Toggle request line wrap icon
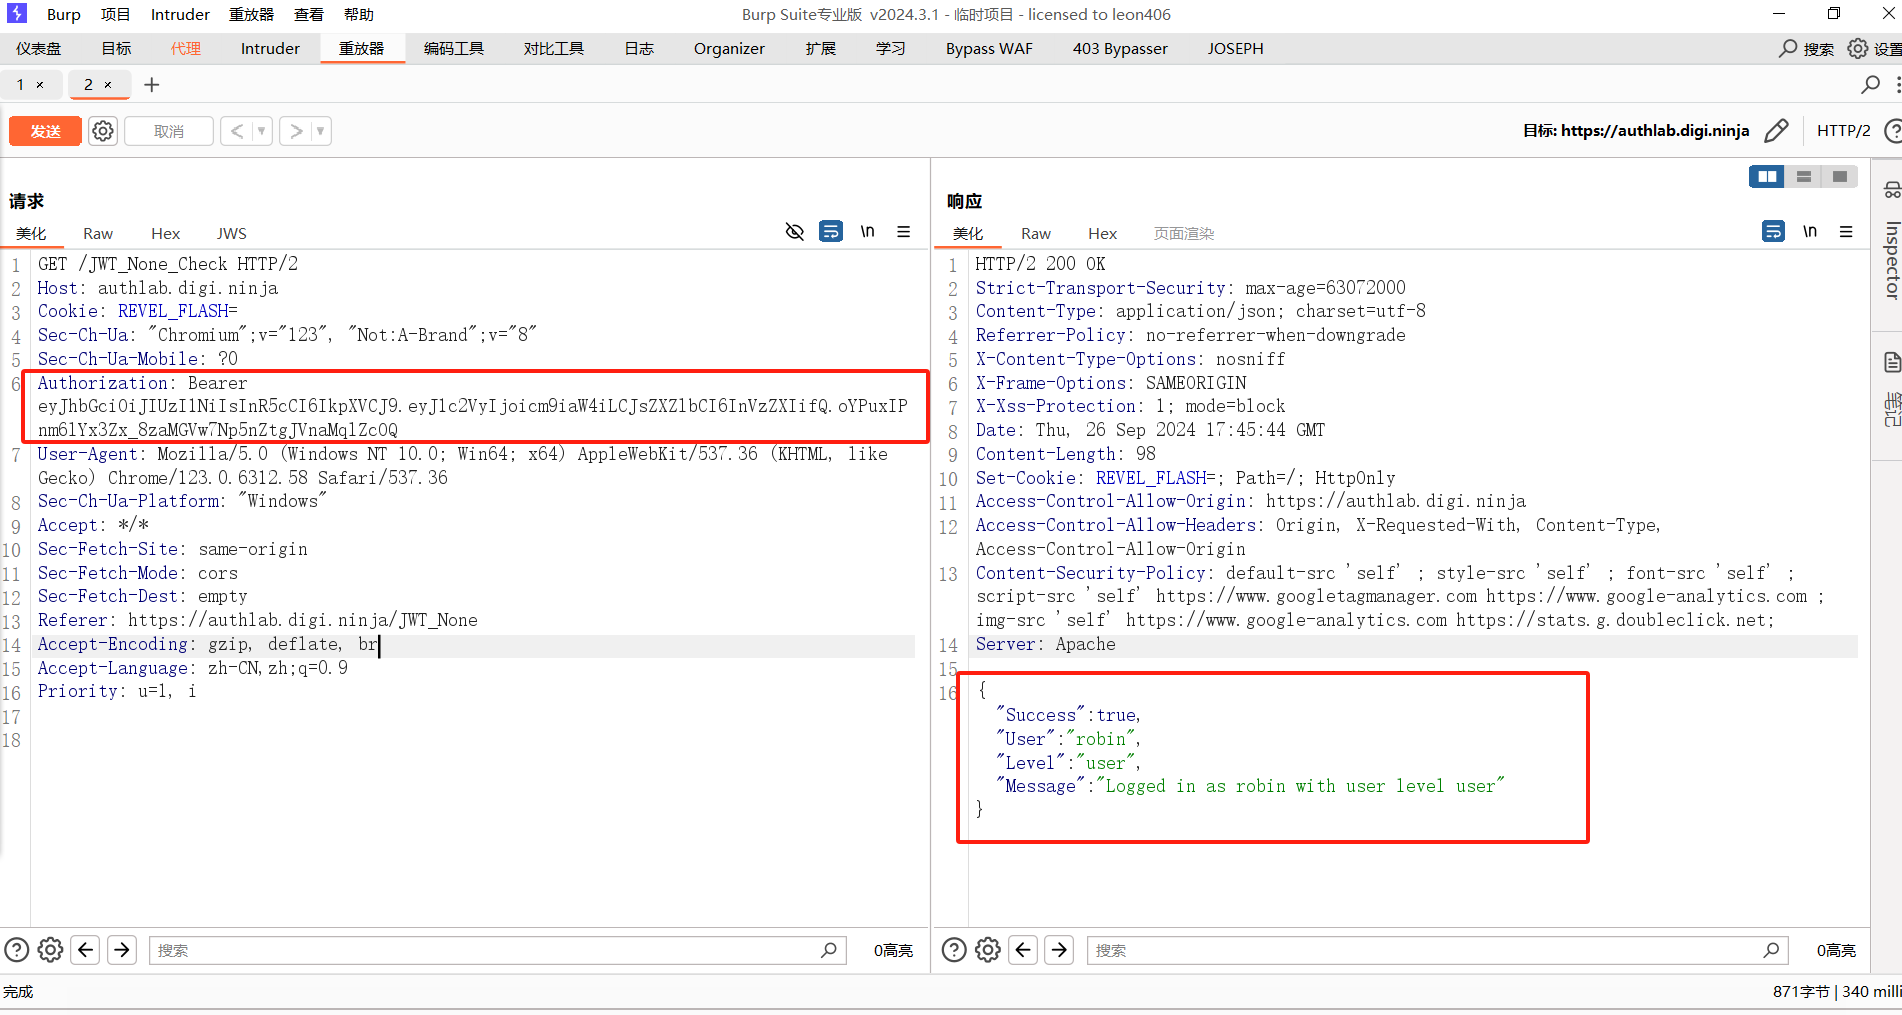The image size is (1902, 1015). point(831,232)
